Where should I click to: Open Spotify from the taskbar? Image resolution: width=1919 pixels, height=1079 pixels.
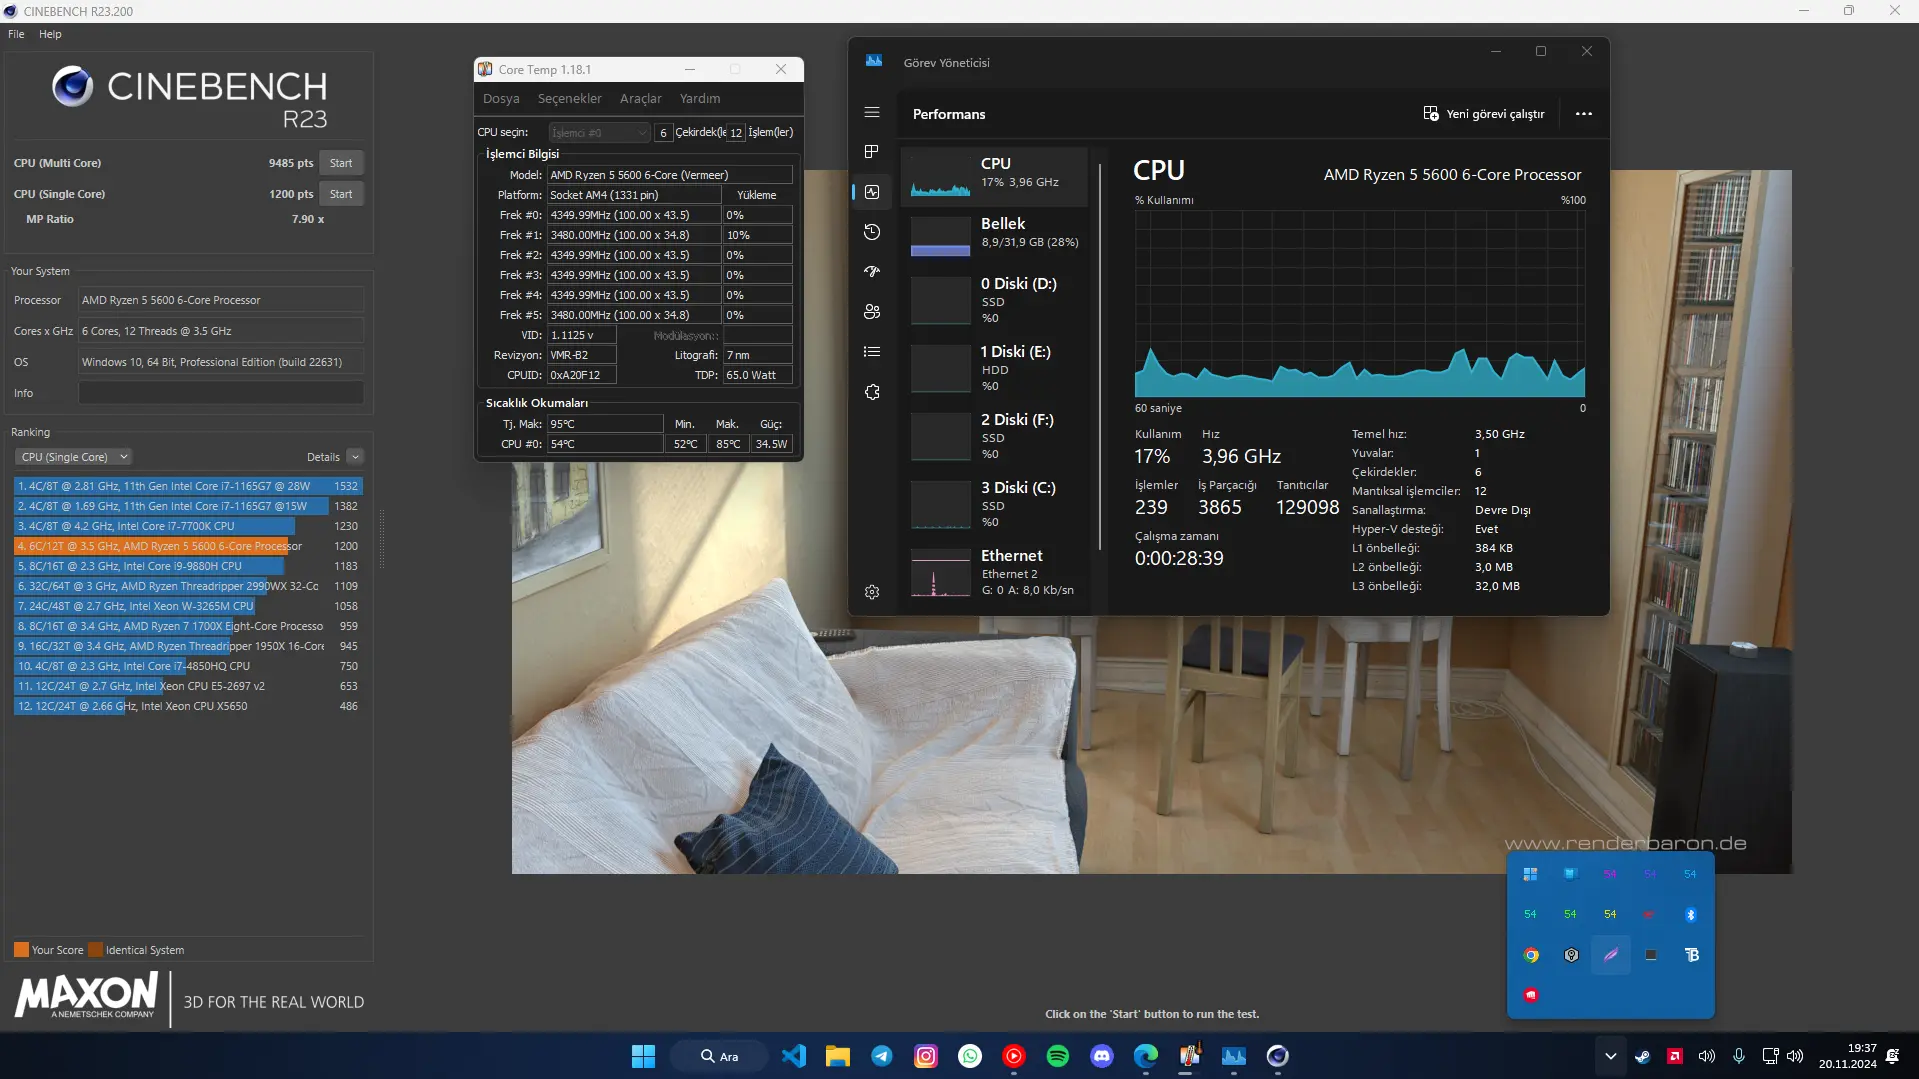[x=1058, y=1056]
